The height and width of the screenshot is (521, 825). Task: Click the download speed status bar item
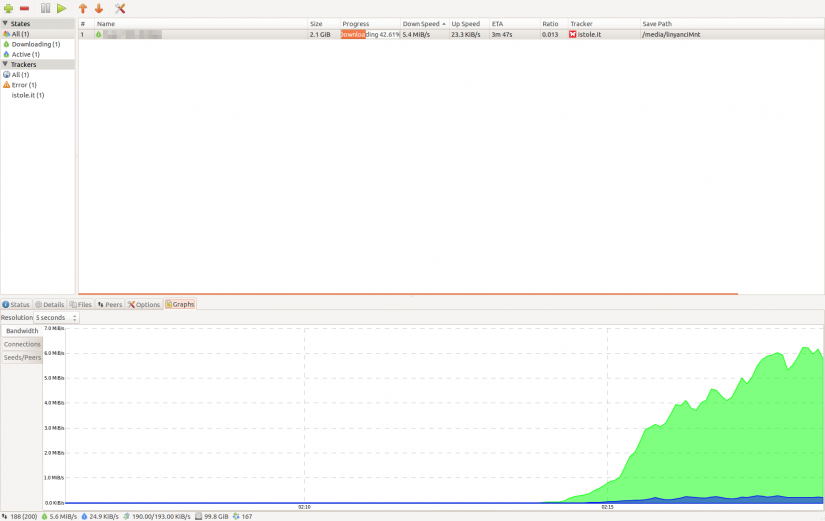click(58, 516)
